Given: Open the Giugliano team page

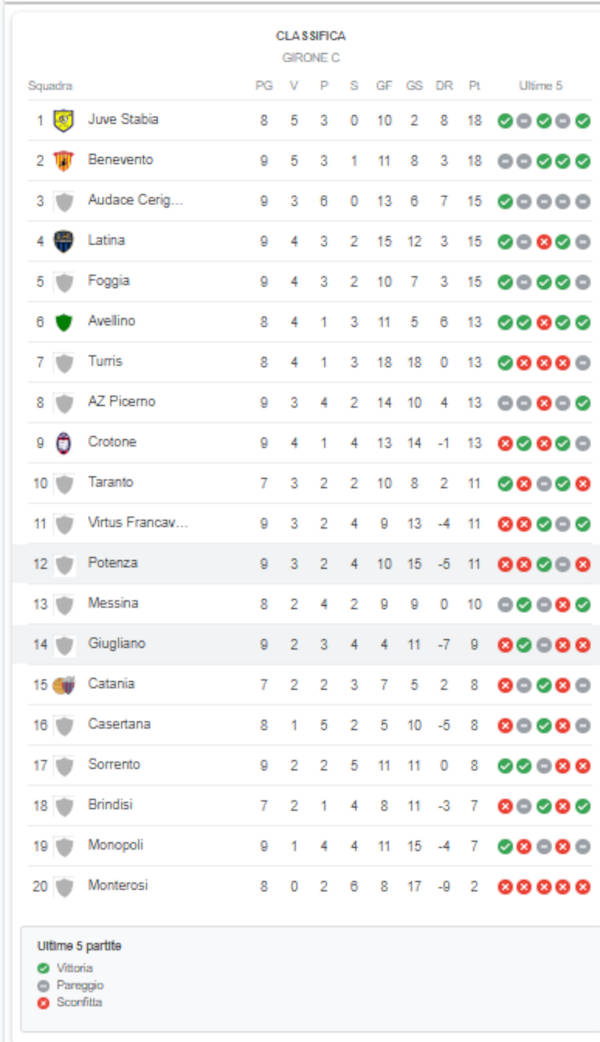Looking at the screenshot, I should pyautogui.click(x=116, y=644).
